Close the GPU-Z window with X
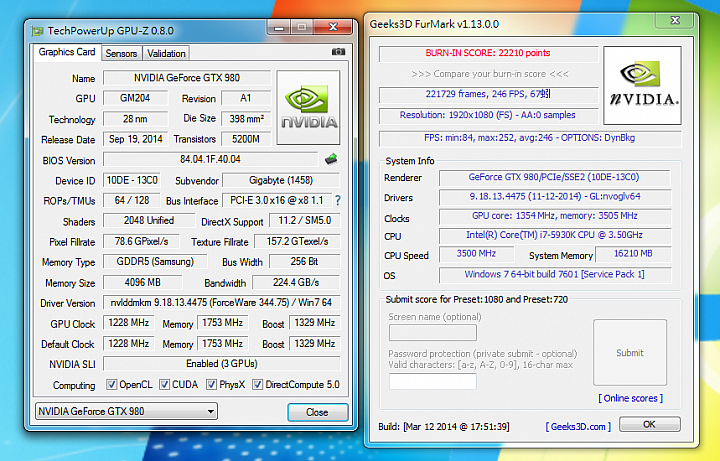 click(333, 27)
